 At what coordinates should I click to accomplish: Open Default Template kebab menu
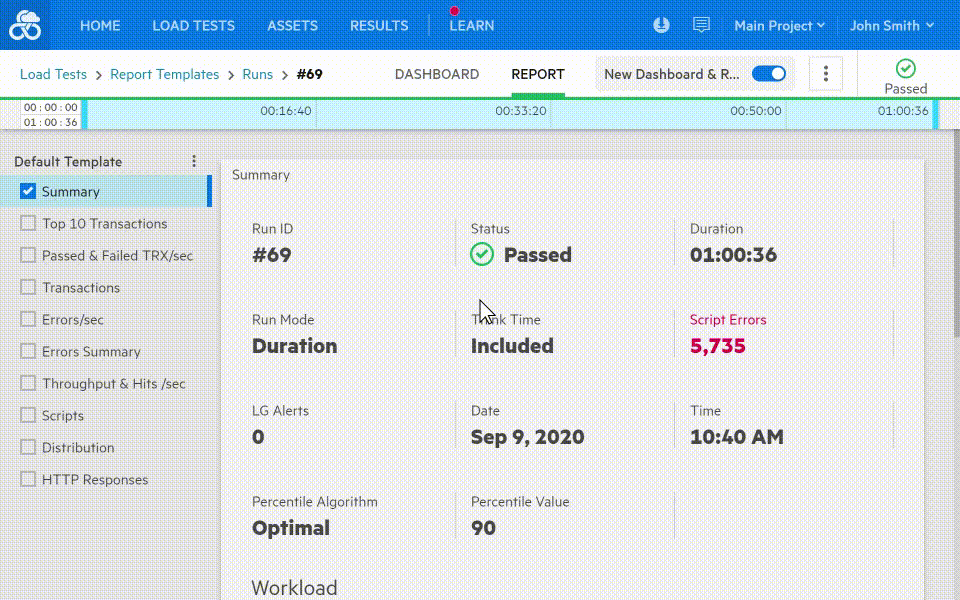[x=194, y=161]
